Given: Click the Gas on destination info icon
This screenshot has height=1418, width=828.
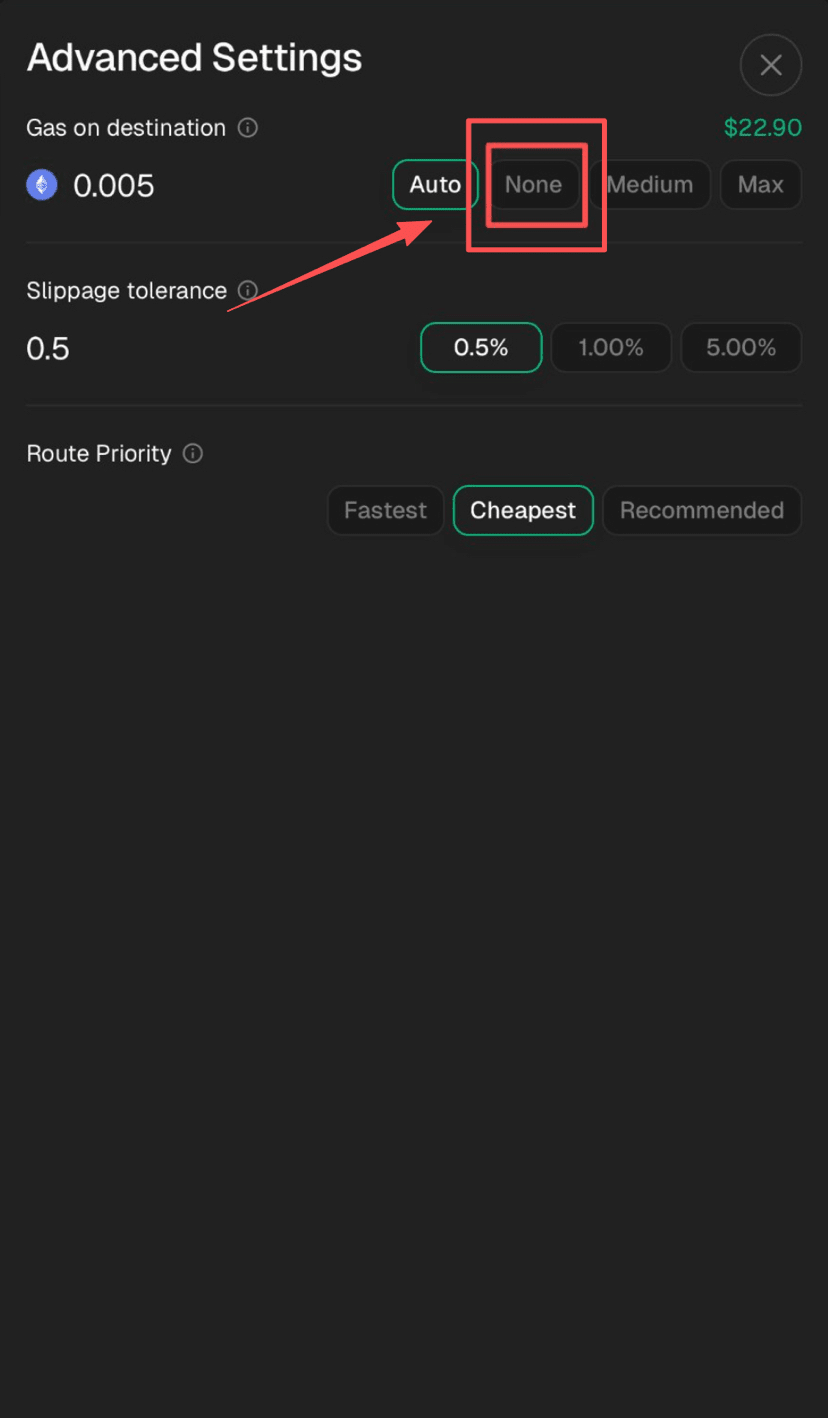Looking at the screenshot, I should point(248,128).
